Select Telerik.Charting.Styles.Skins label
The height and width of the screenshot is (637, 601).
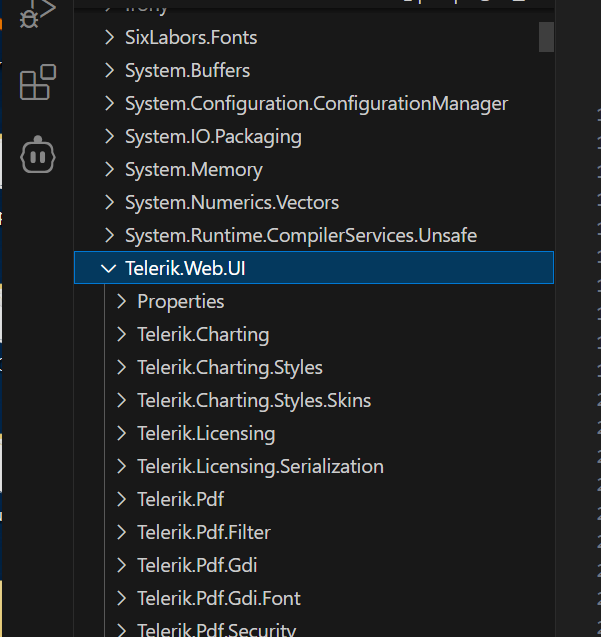tap(254, 401)
